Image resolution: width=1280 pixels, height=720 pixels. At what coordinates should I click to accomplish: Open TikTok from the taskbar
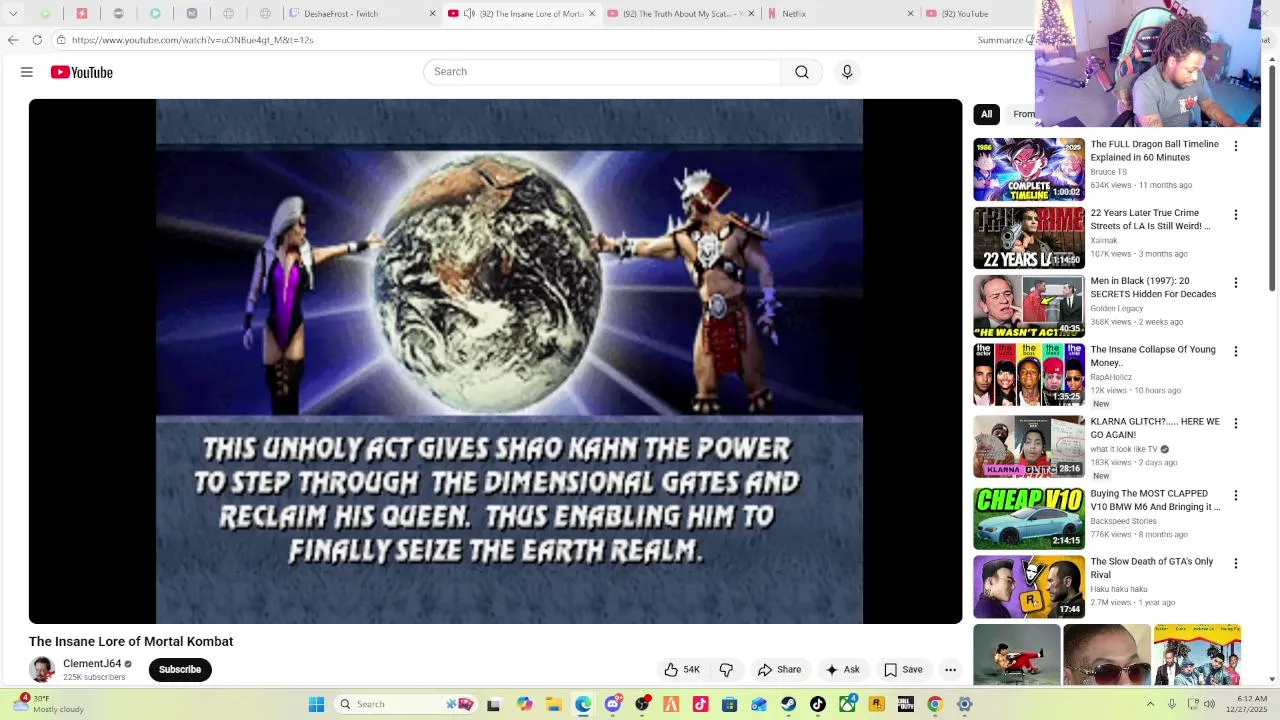coord(818,705)
